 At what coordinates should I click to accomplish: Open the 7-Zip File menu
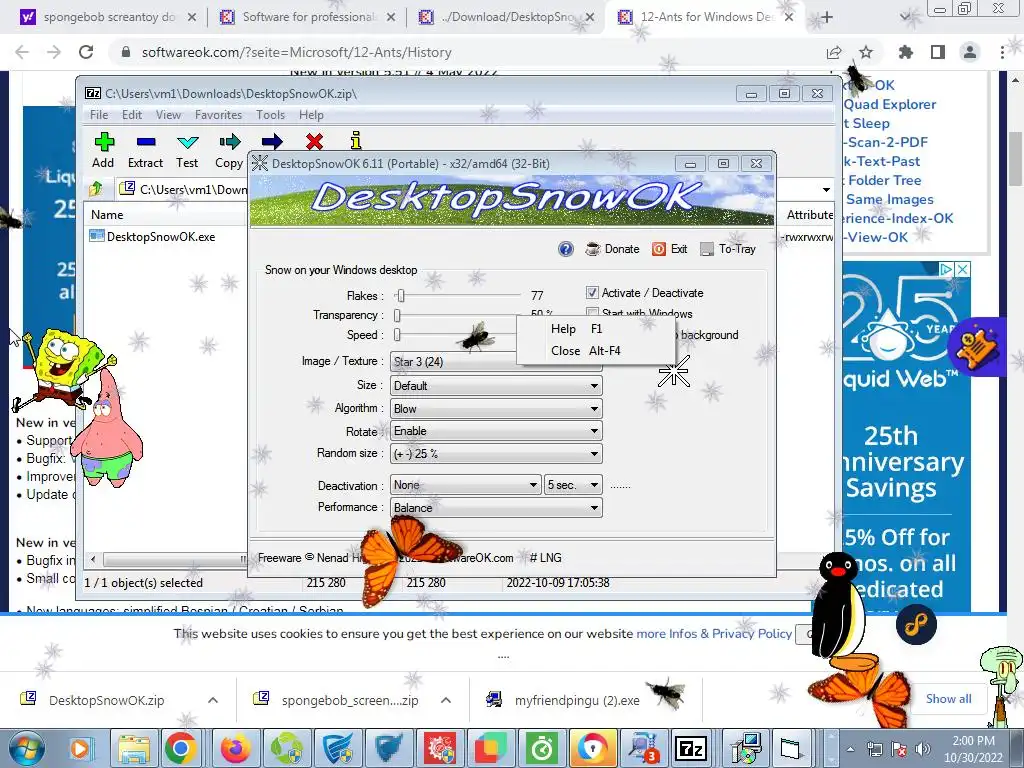[99, 115]
